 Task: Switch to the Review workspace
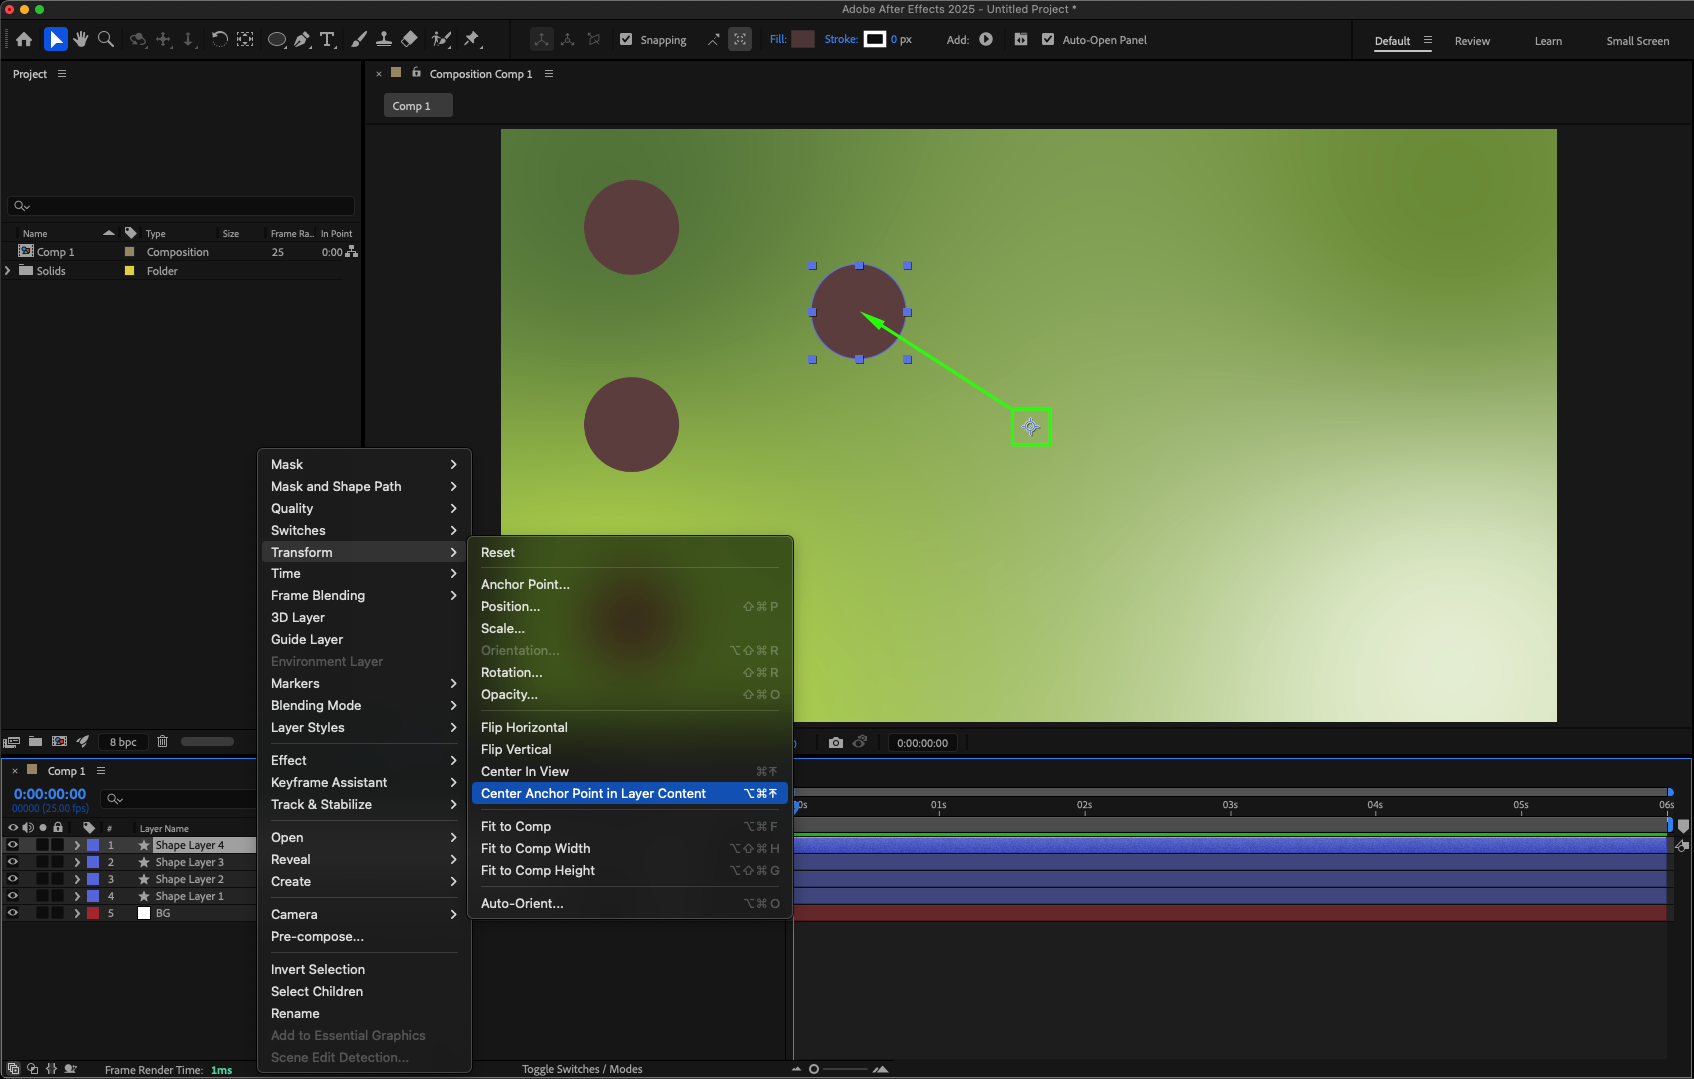tap(1471, 41)
